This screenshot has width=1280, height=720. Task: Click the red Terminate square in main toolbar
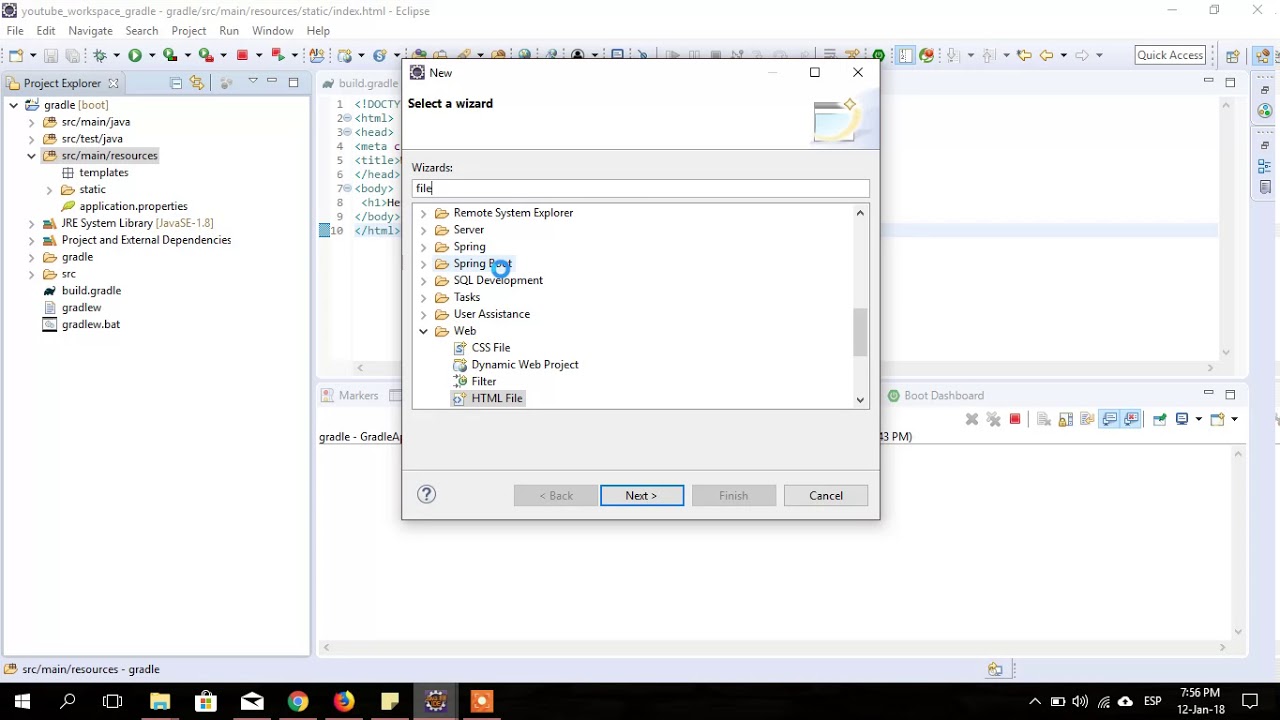[242, 56]
